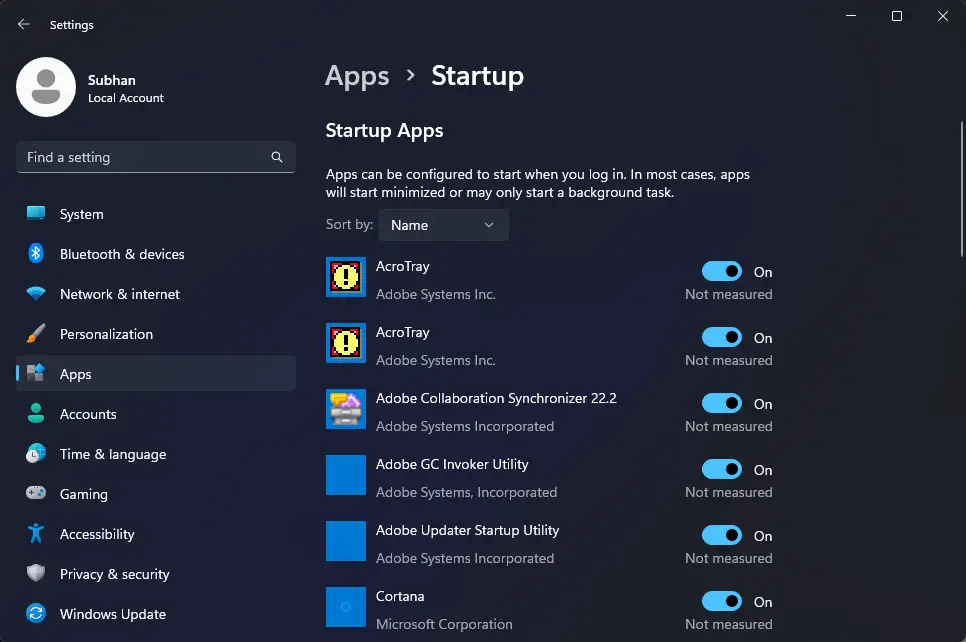Open Privacy & security settings

click(156, 574)
